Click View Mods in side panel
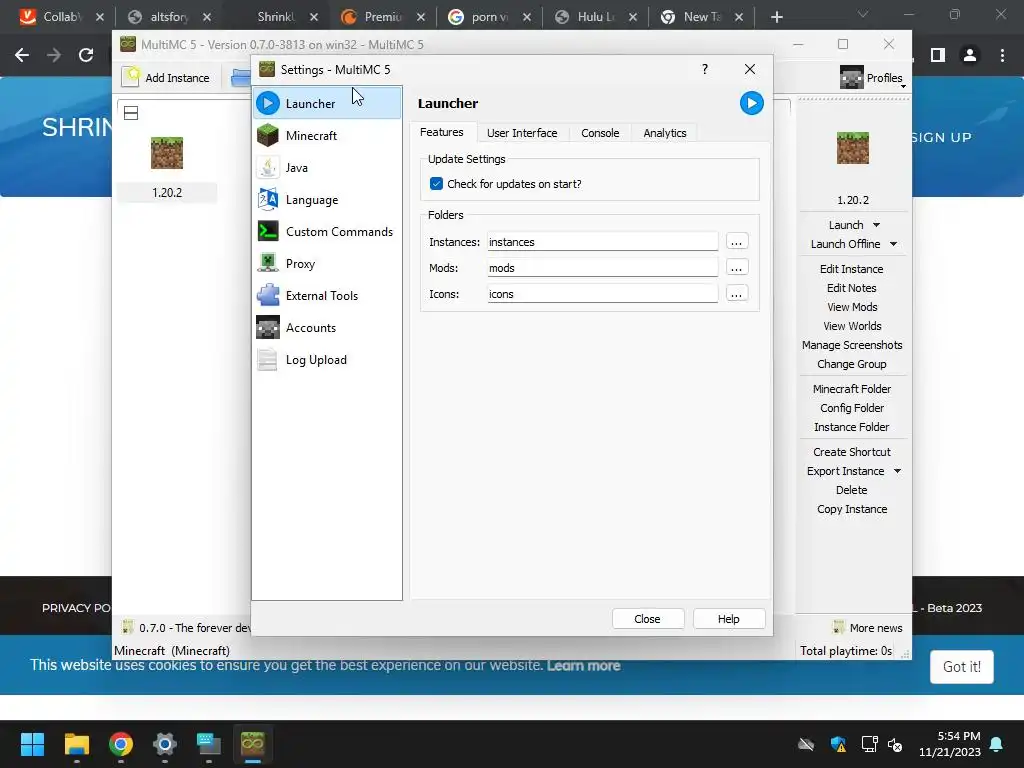 [x=852, y=307]
